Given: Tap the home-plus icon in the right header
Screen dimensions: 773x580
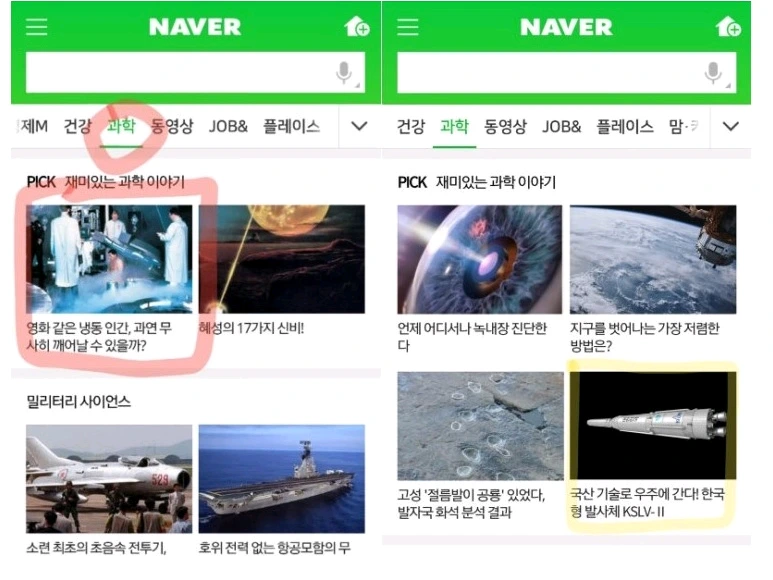Looking at the screenshot, I should pyautogui.click(x=728, y=26).
